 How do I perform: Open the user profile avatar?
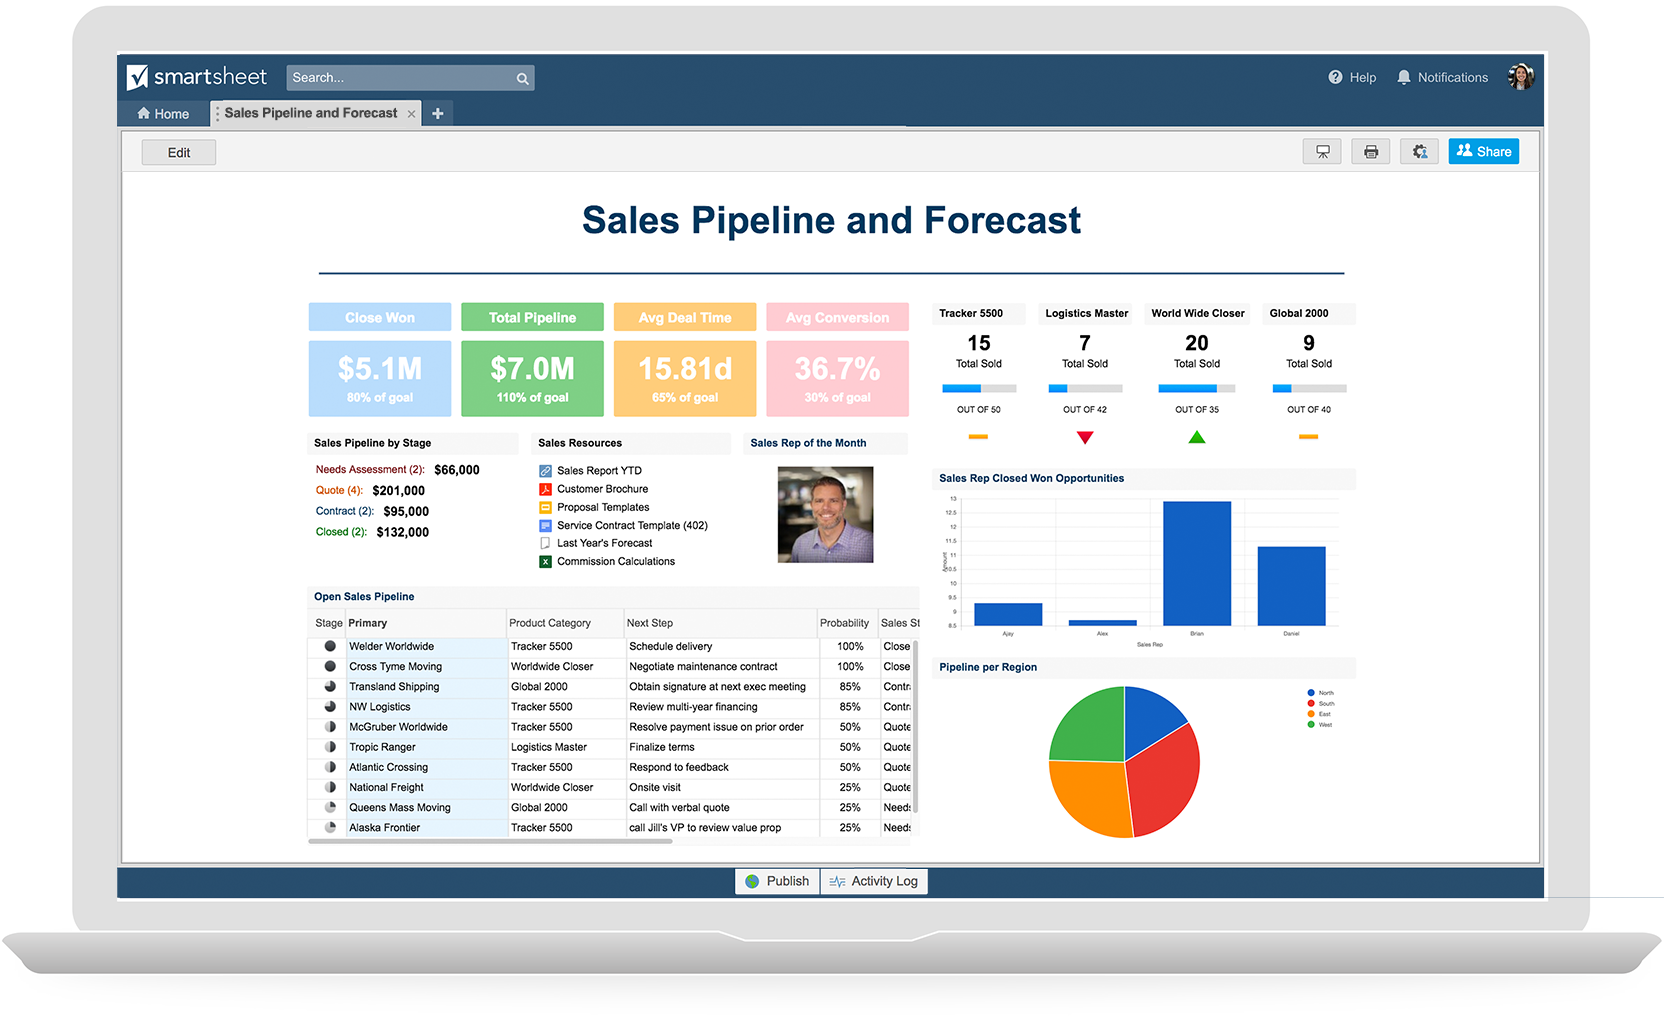pos(1521,76)
